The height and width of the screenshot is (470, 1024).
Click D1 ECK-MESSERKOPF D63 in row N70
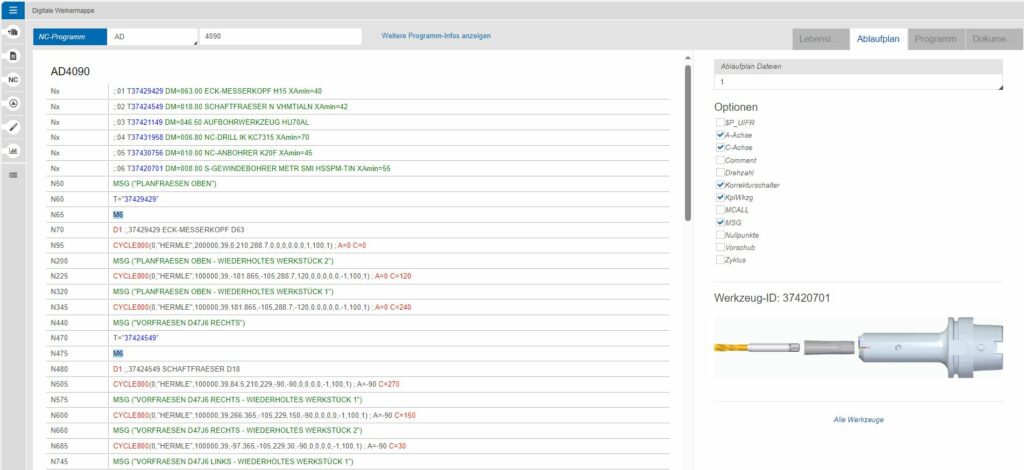(178, 230)
